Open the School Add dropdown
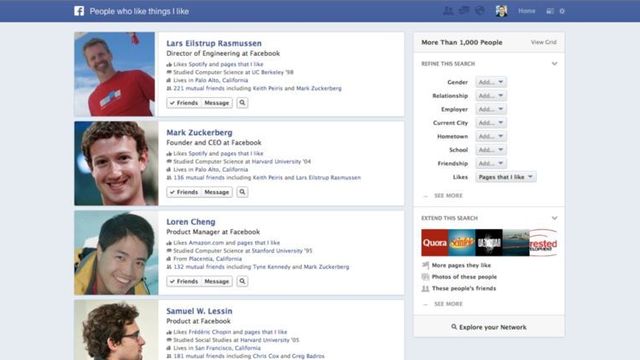Image resolution: width=640 pixels, height=360 pixels. coord(491,150)
